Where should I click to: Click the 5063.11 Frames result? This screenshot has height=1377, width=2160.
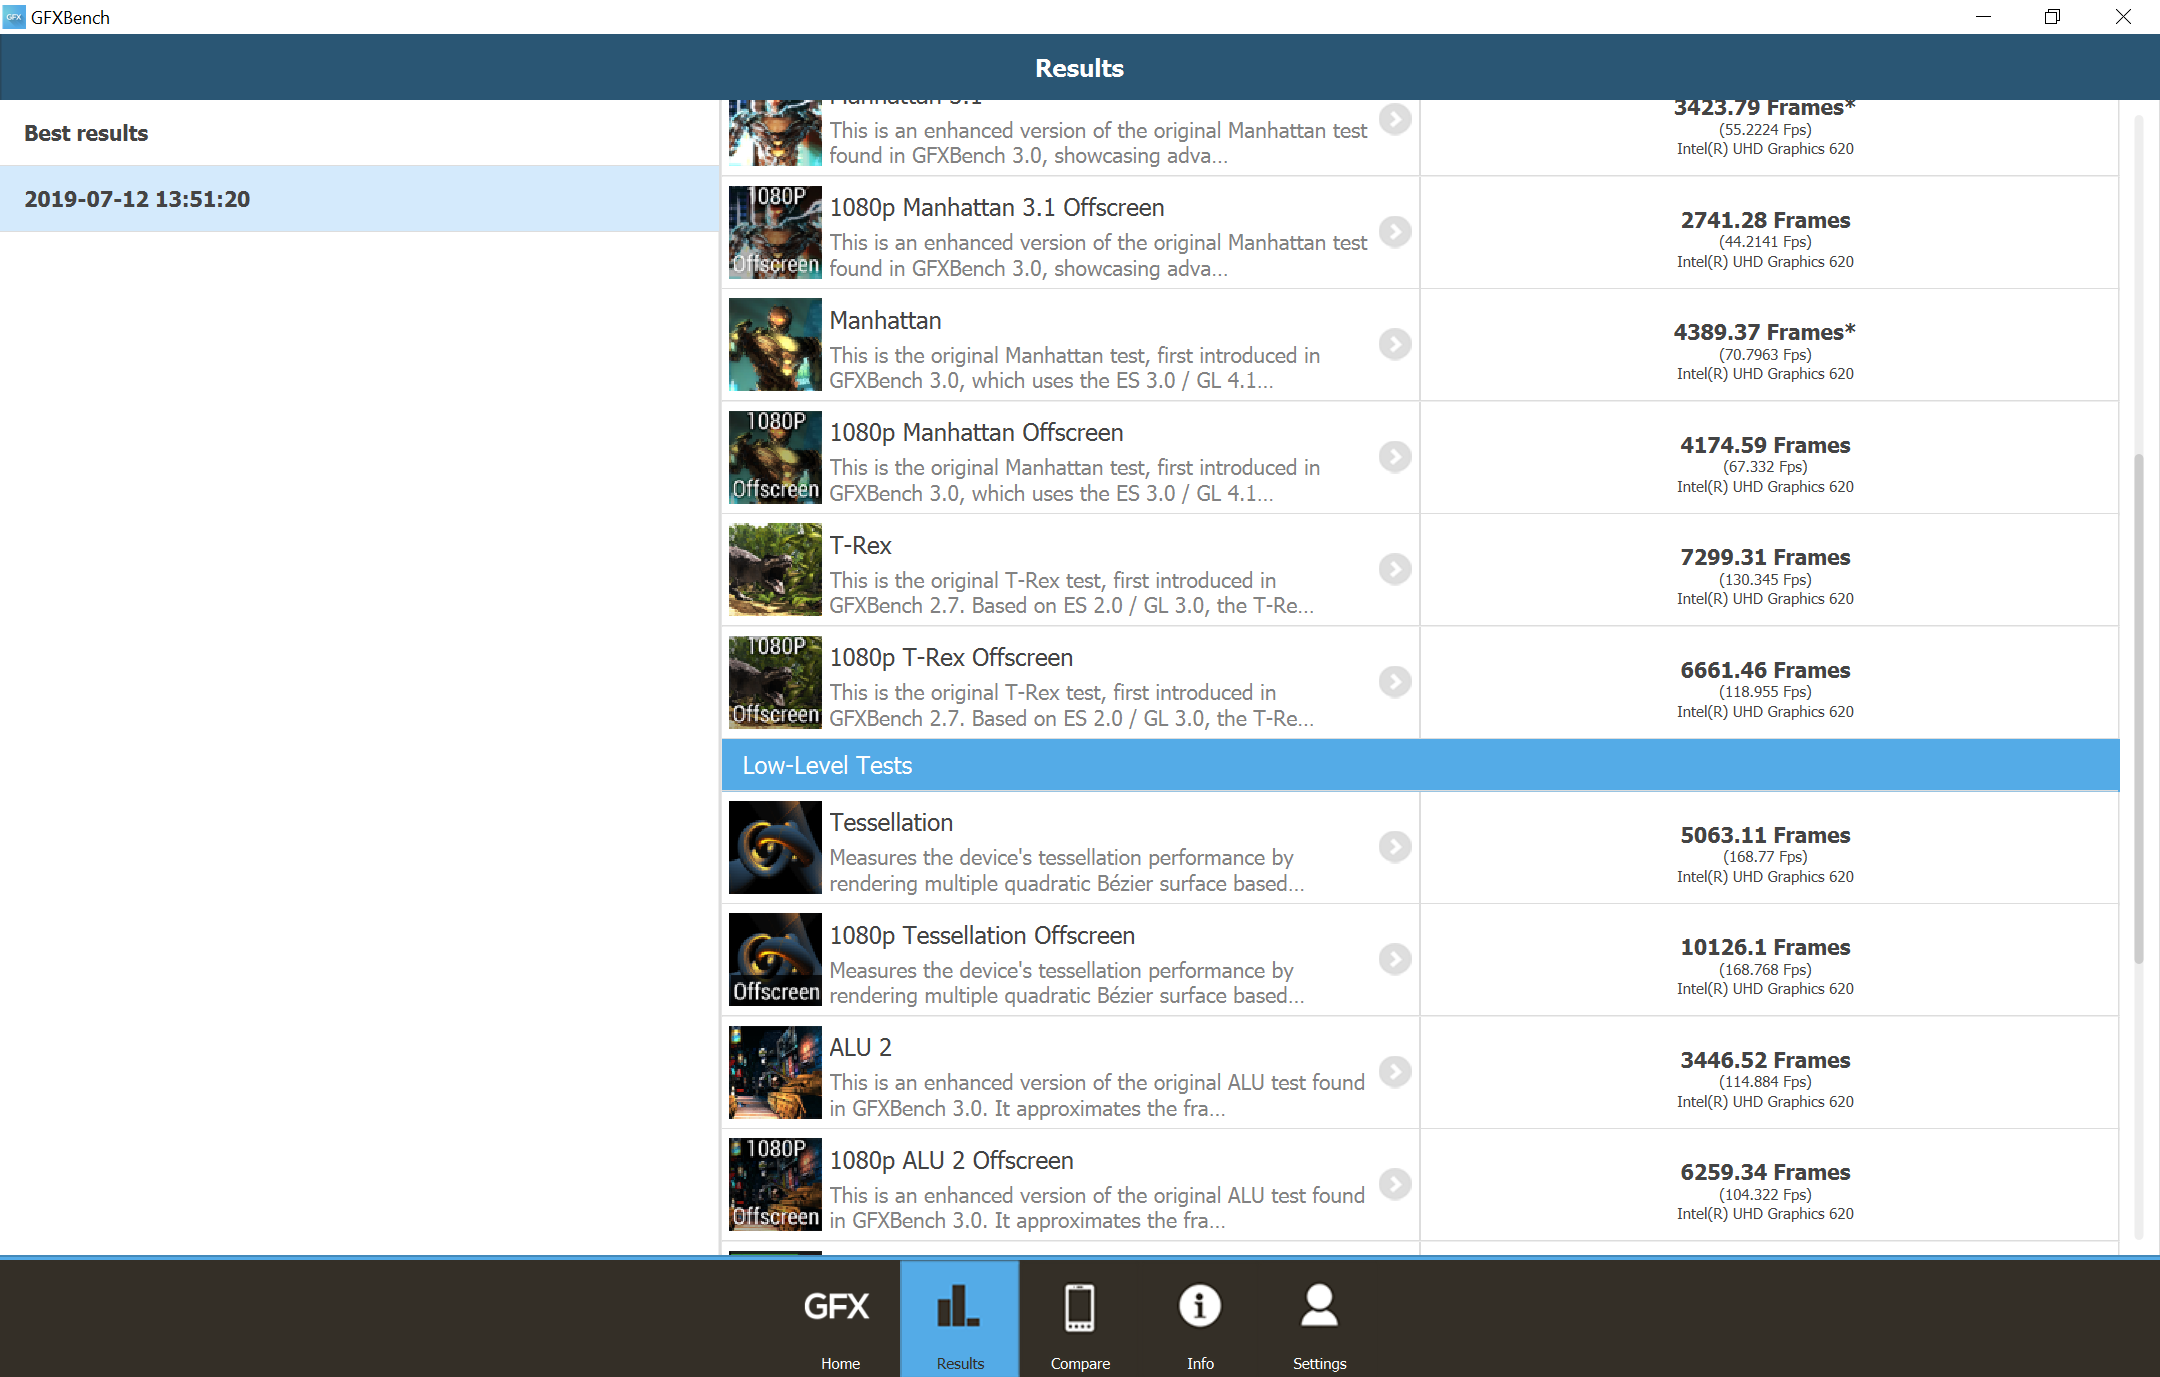[x=1765, y=835]
